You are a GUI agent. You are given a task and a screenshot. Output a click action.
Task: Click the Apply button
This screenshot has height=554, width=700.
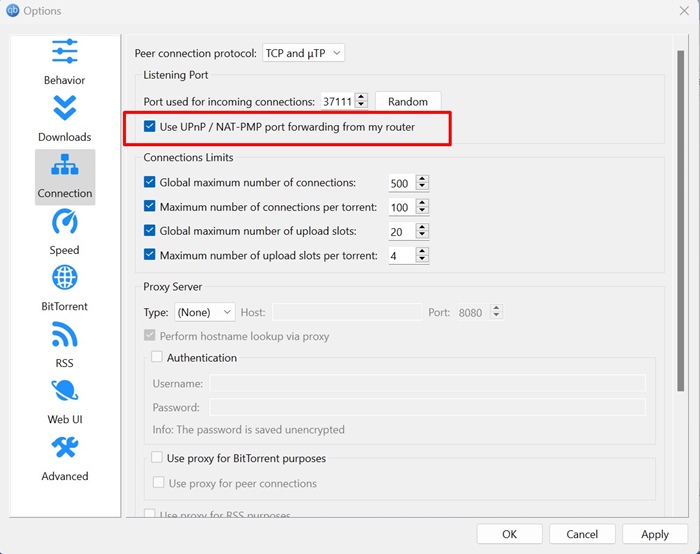655,534
